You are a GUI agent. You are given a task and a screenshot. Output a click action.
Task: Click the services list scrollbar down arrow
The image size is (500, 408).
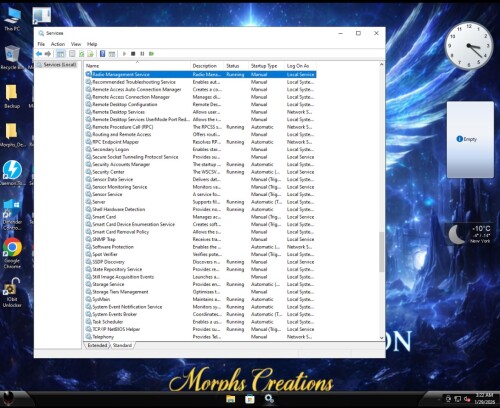[382, 338]
